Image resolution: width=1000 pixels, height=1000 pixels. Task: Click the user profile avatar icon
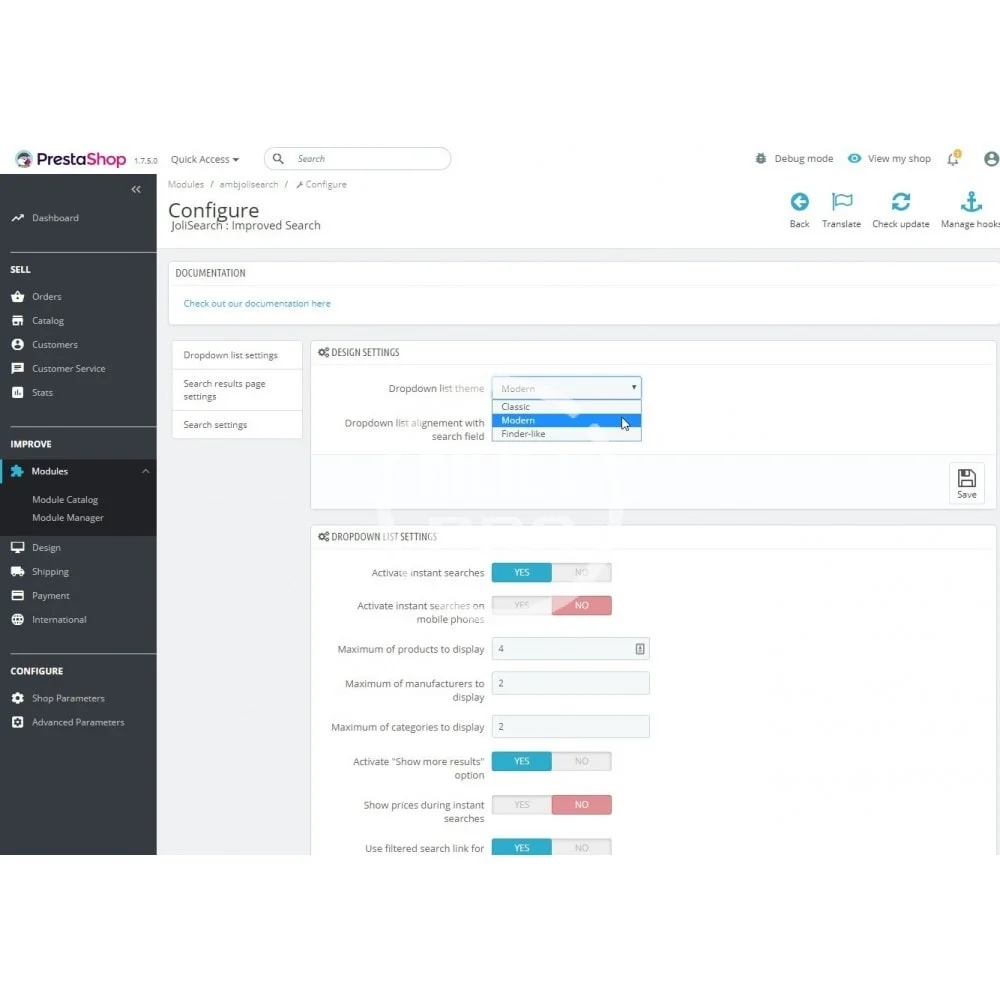pos(991,159)
